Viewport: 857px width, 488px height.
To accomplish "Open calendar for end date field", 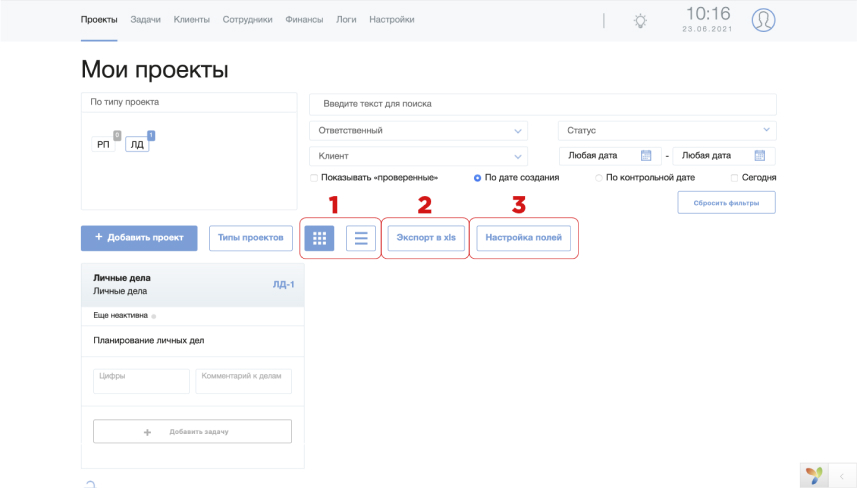I will click(760, 156).
